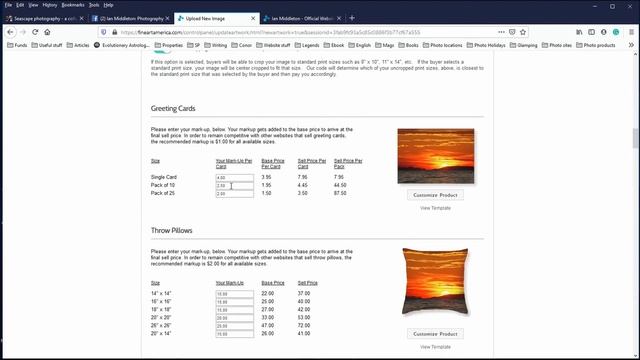Show more bookmarks with the chevron

(x=631, y=45)
